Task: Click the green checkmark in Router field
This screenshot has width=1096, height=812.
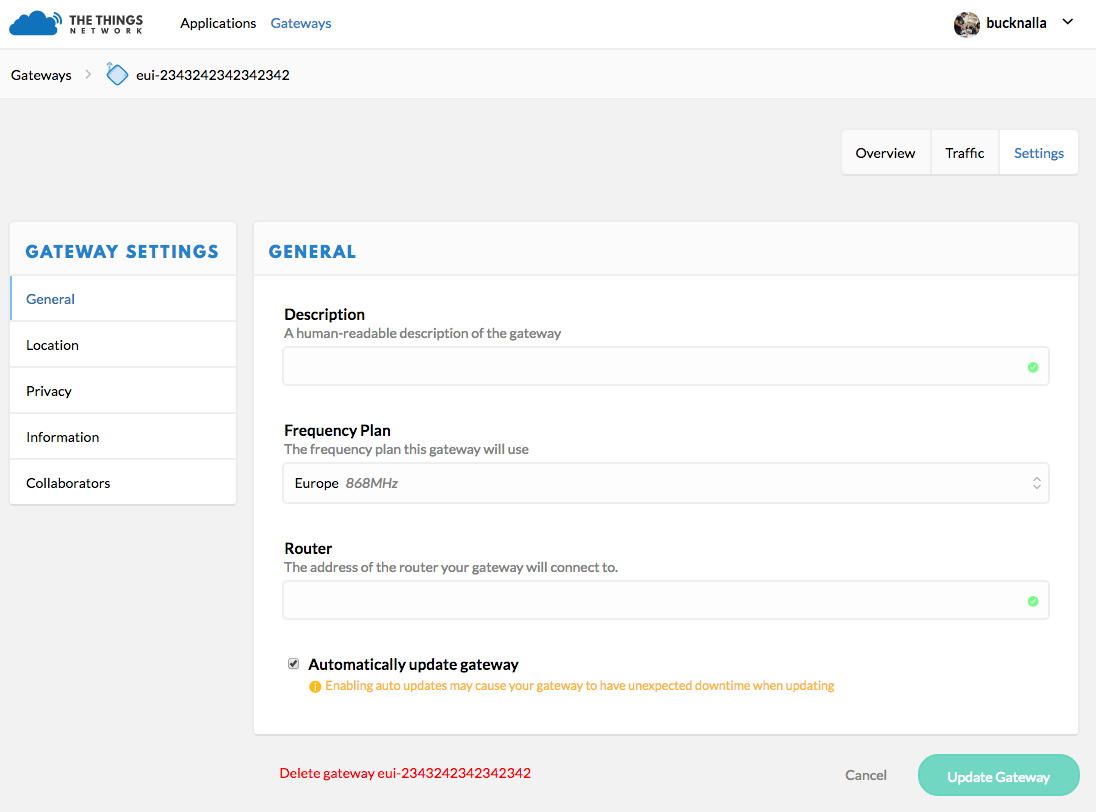Action: [1033, 601]
